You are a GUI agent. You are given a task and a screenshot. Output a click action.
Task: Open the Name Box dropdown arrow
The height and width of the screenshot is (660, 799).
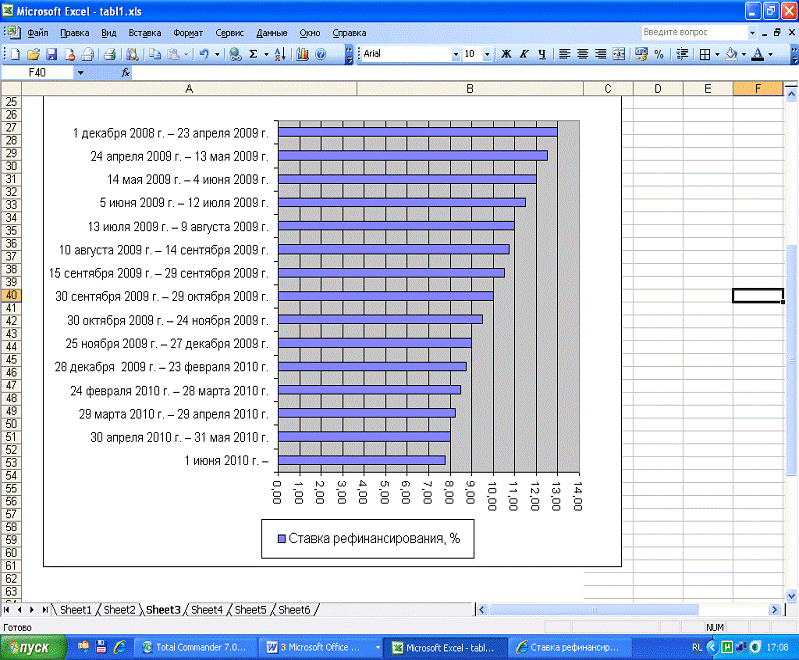pyautogui.click(x=81, y=73)
